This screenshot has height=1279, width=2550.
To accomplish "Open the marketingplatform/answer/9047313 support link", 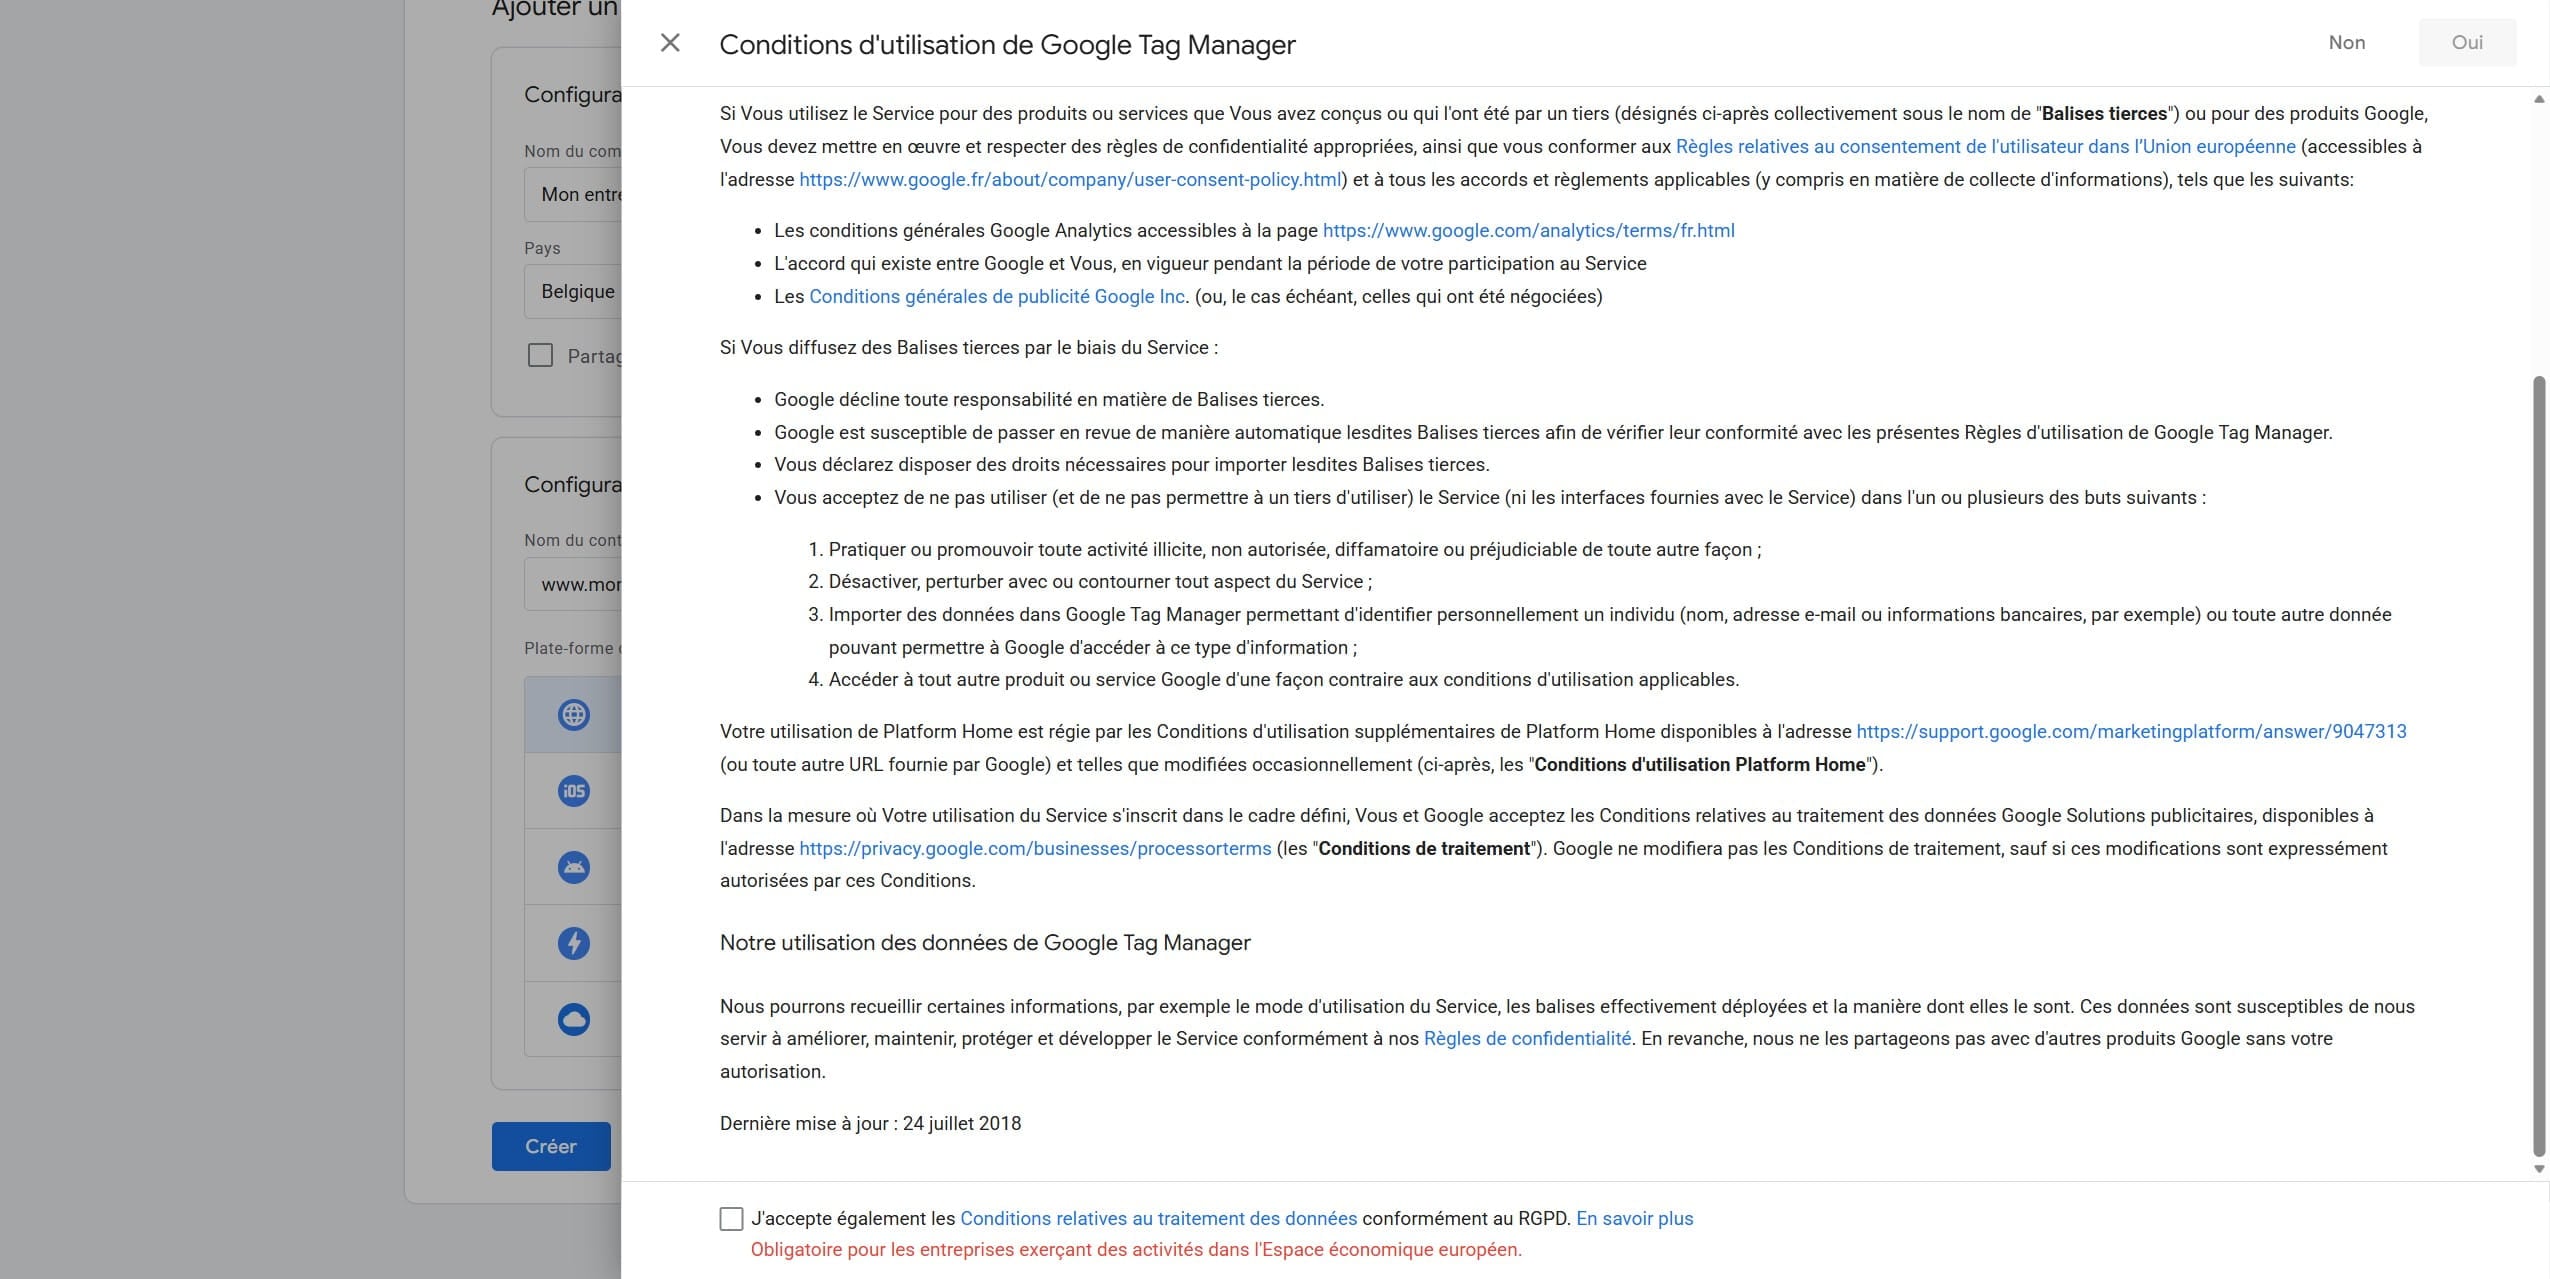I will 2131,732.
